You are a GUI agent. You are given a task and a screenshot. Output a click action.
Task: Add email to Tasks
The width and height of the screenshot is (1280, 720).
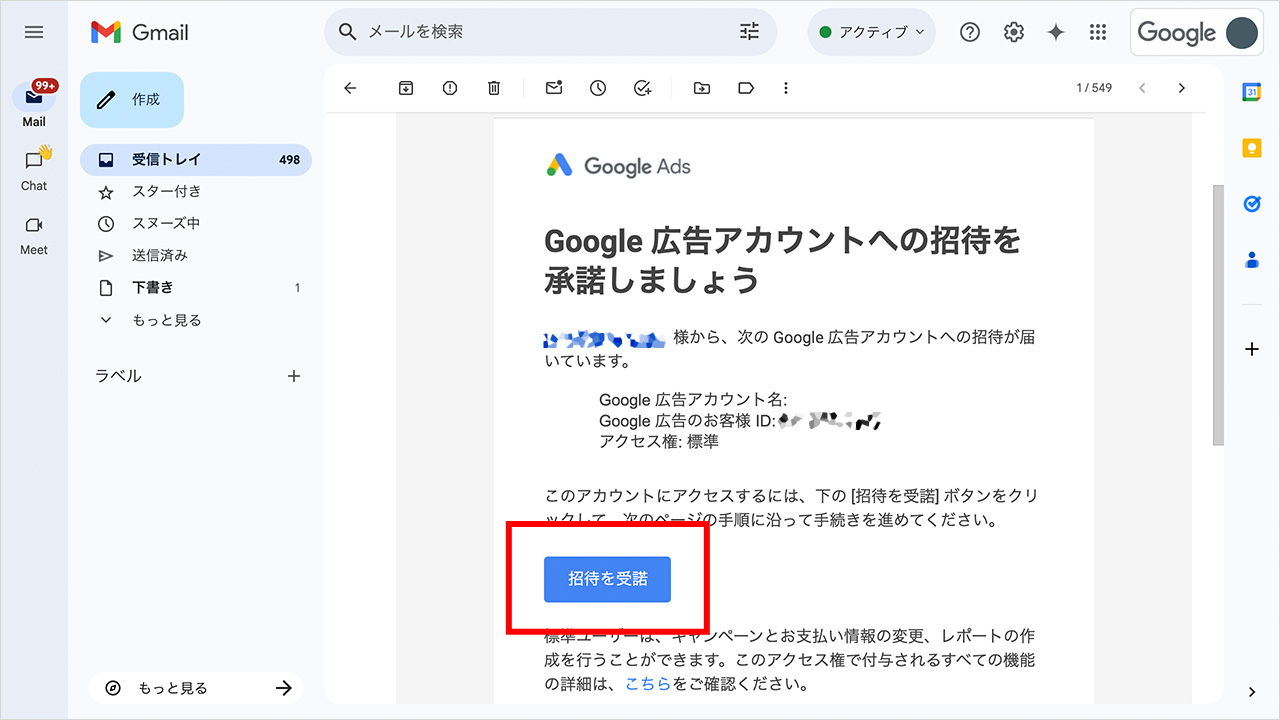643,88
